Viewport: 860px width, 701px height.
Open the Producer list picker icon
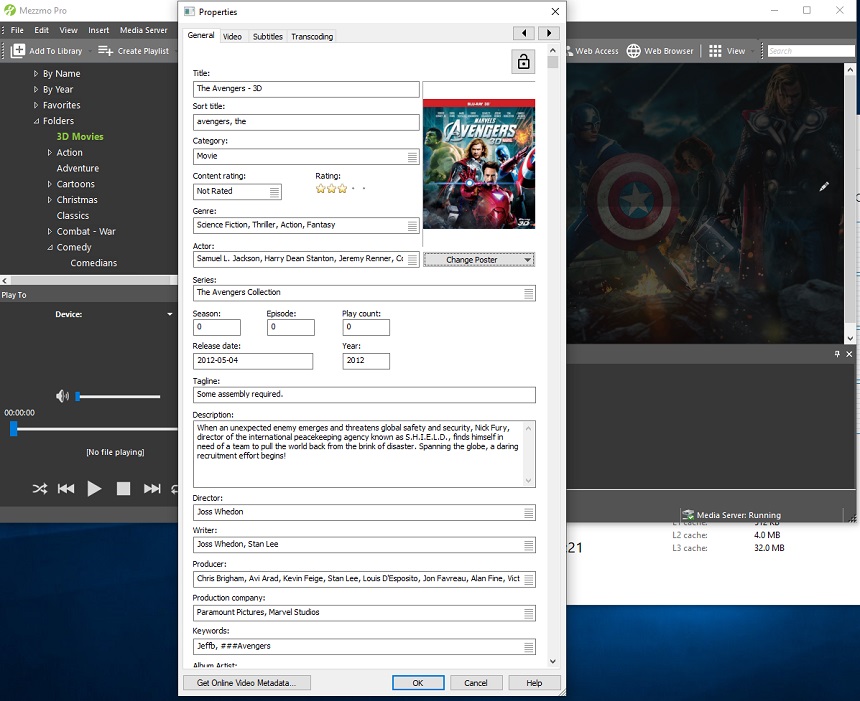coord(529,580)
